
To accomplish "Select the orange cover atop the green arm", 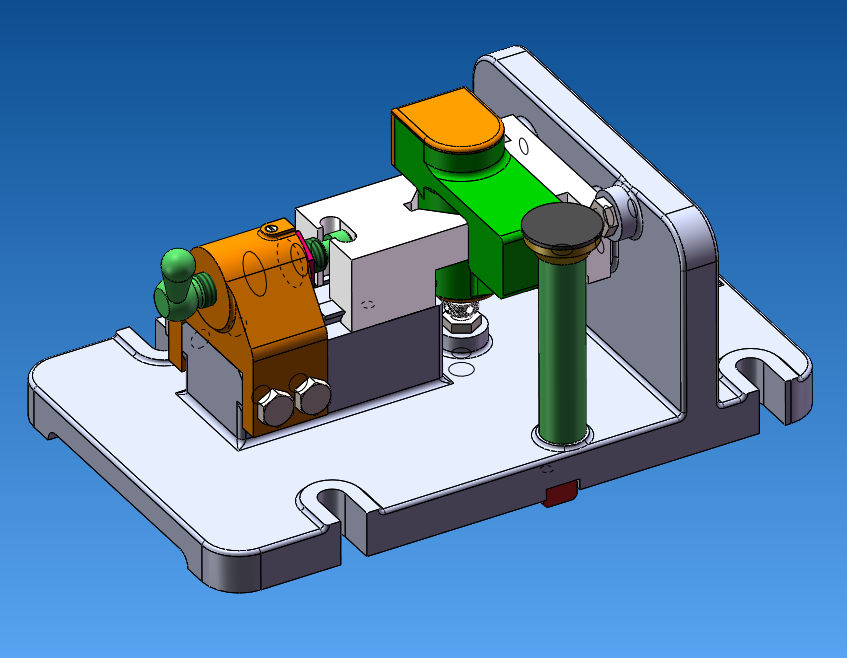I will coord(449,120).
